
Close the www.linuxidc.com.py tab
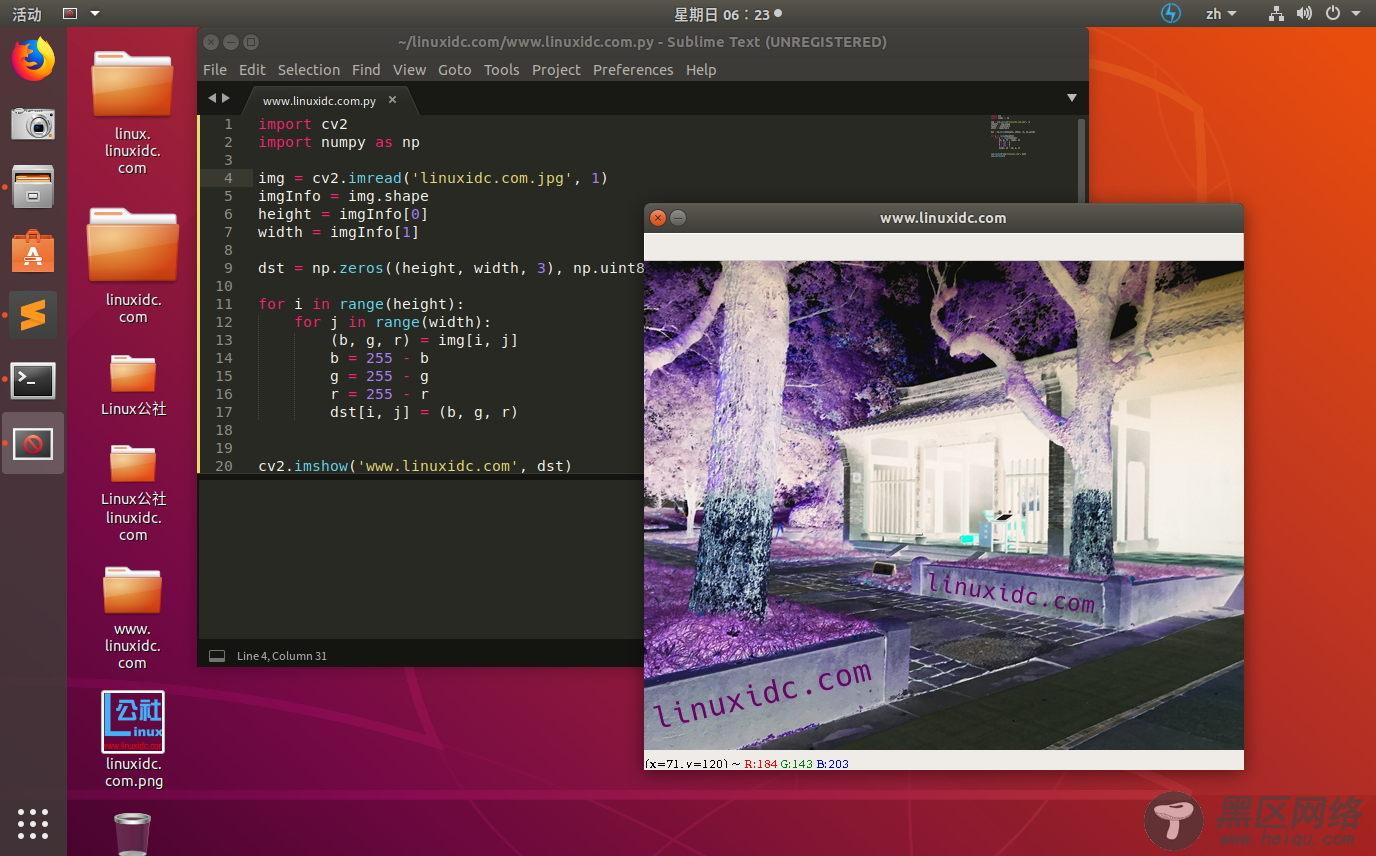392,100
